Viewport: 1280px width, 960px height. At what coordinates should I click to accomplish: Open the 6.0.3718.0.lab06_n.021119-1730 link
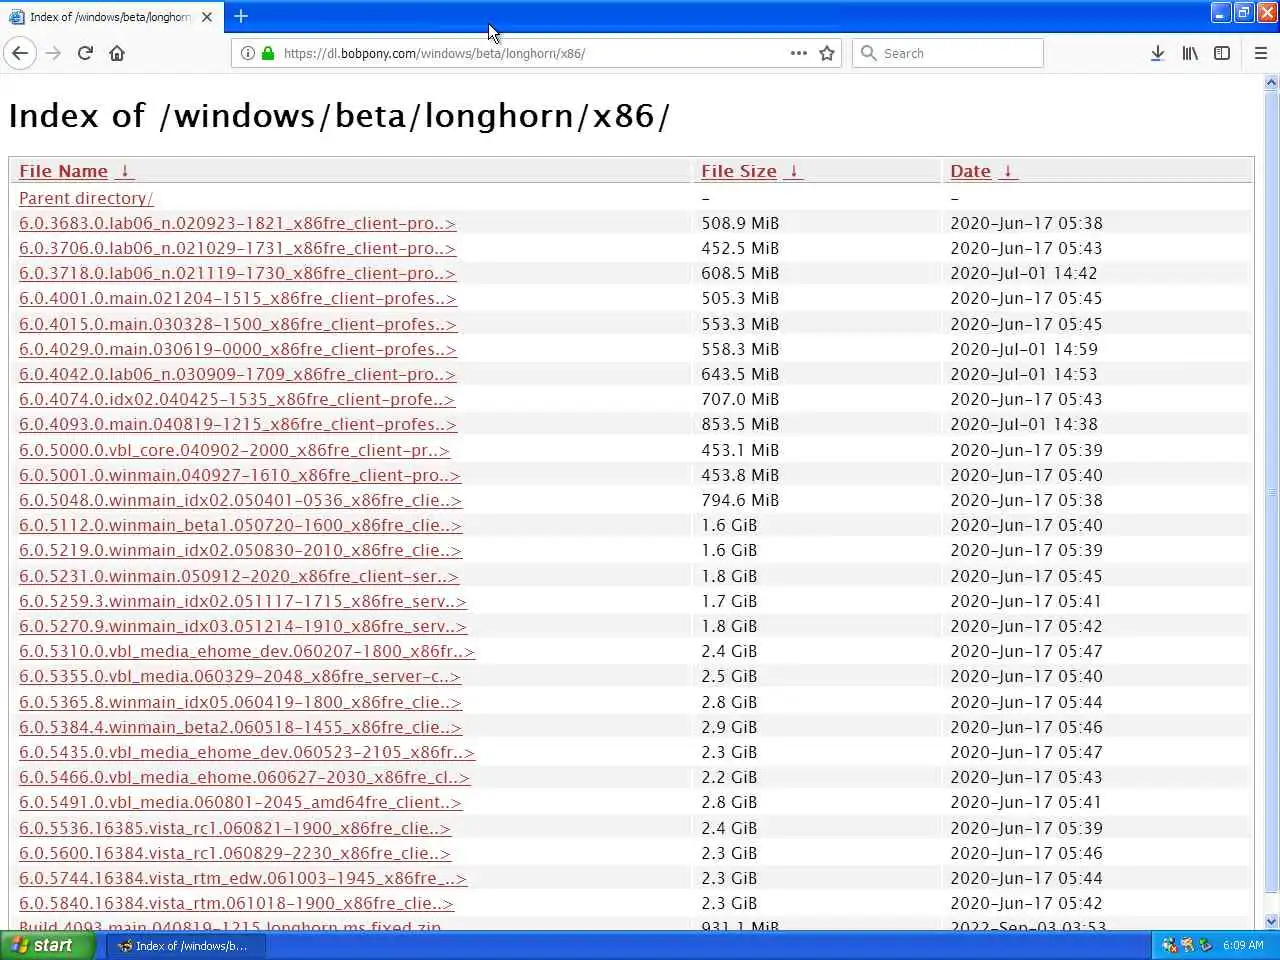coord(237,273)
